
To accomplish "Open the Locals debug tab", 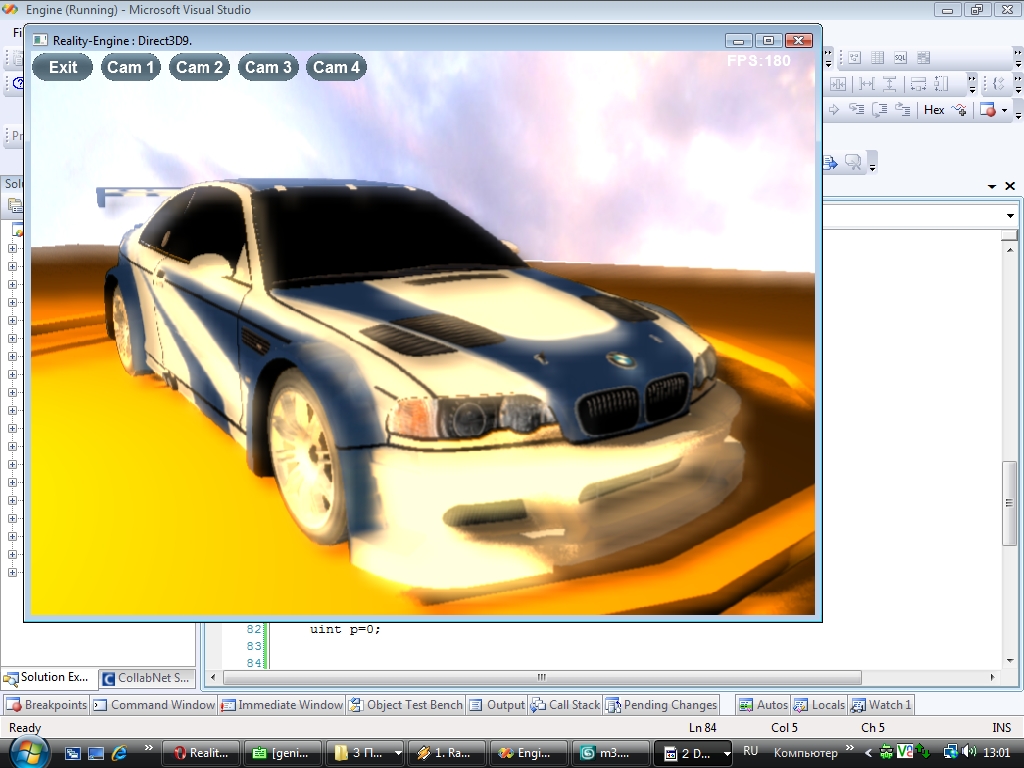I will [819, 705].
